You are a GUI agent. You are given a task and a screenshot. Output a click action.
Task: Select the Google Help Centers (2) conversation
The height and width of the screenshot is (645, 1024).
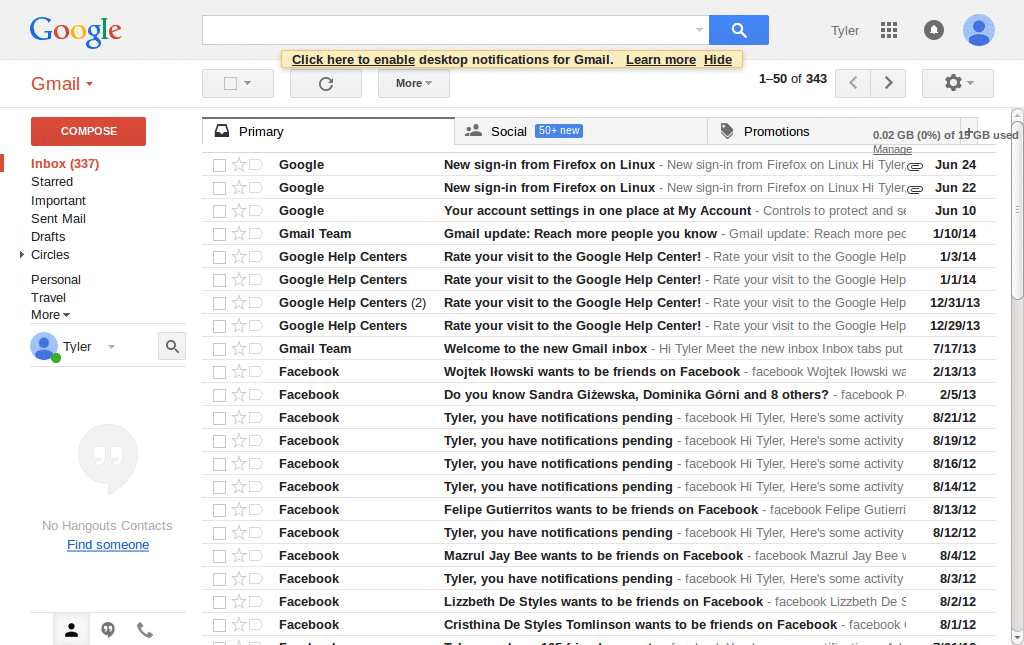[x=219, y=303]
